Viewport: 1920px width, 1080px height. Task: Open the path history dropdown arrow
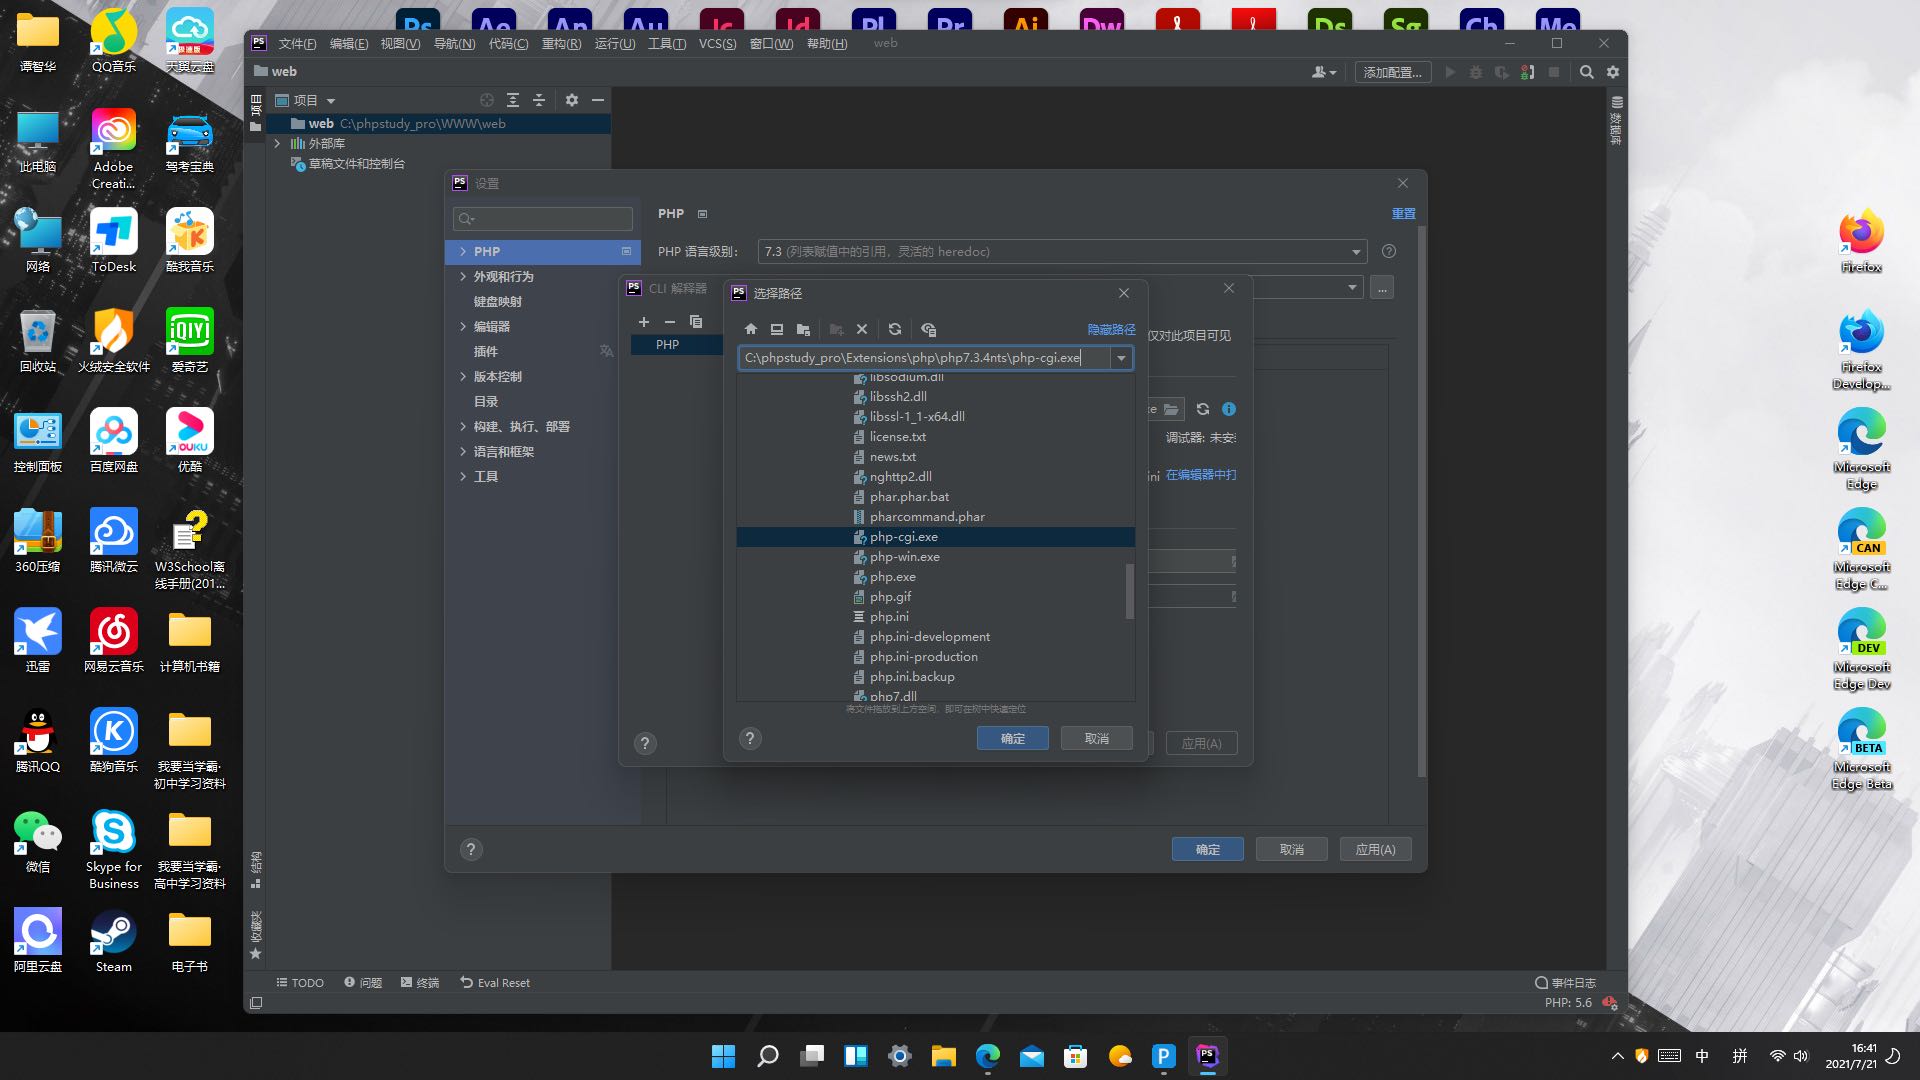point(1121,358)
